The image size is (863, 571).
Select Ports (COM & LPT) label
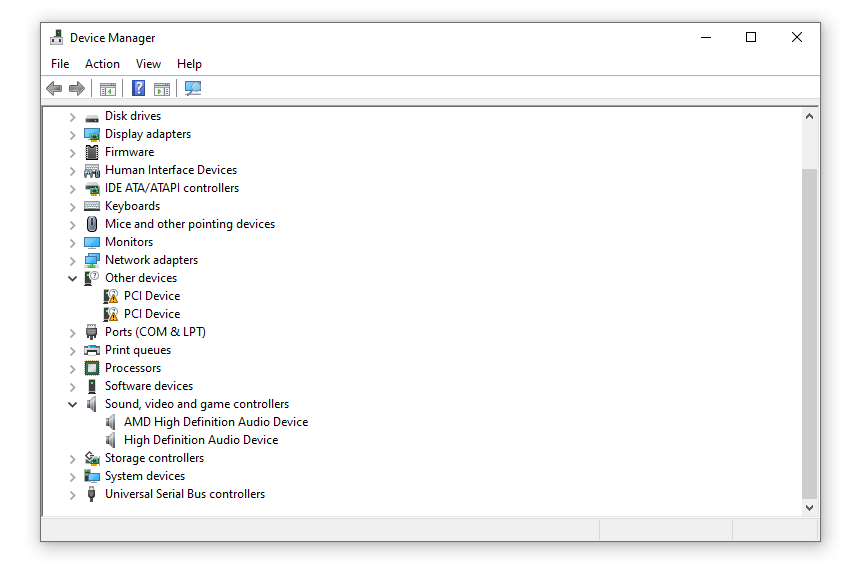coord(155,332)
